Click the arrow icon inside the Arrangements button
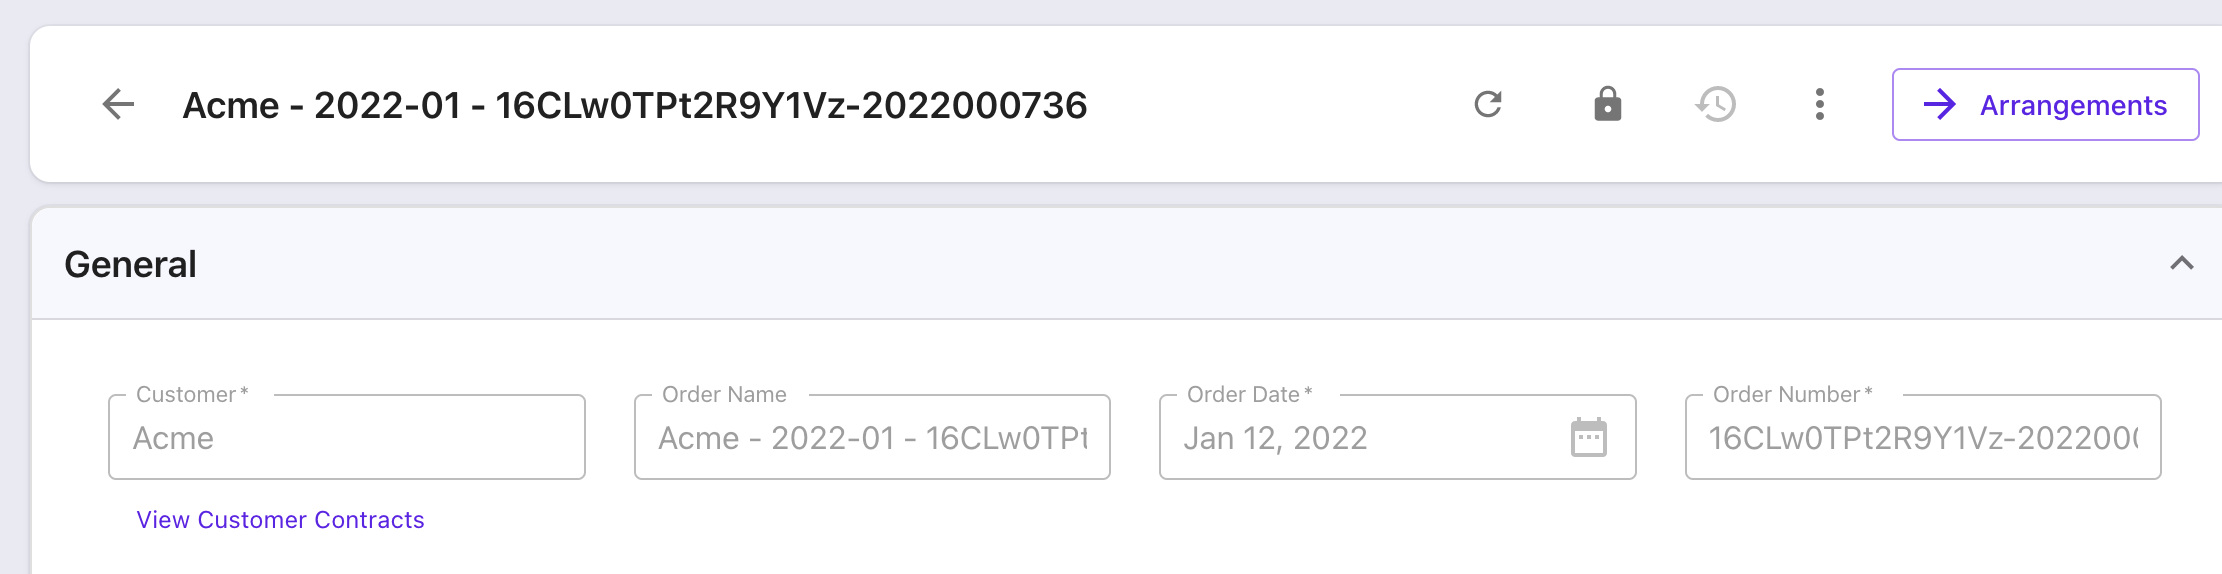This screenshot has width=2222, height=574. click(x=1940, y=104)
